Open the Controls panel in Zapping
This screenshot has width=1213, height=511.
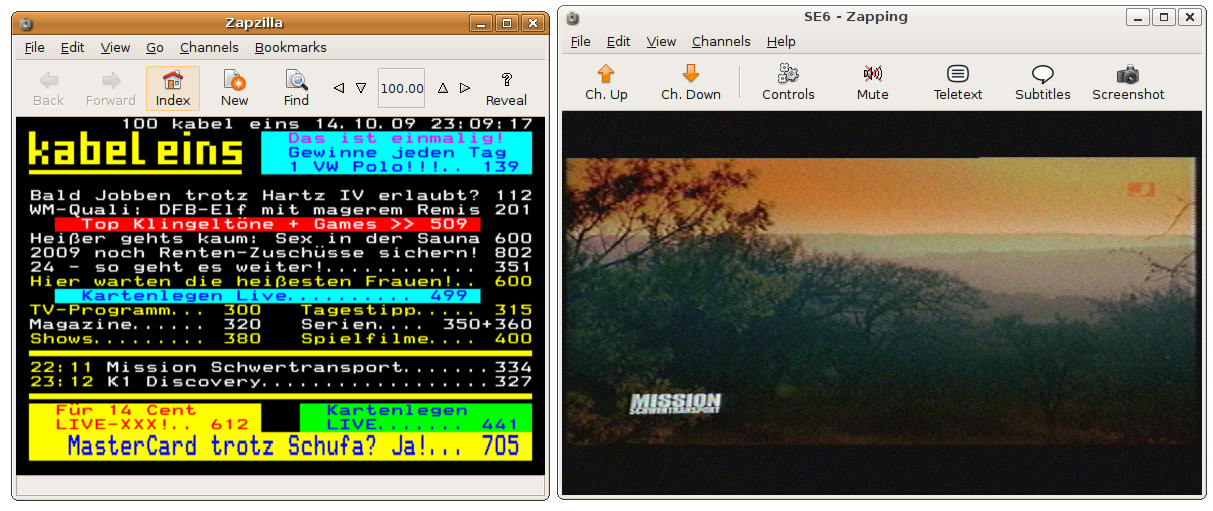(788, 83)
